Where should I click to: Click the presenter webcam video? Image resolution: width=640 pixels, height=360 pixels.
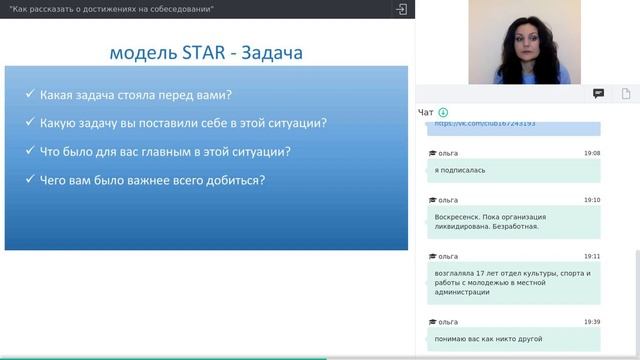(x=524, y=42)
